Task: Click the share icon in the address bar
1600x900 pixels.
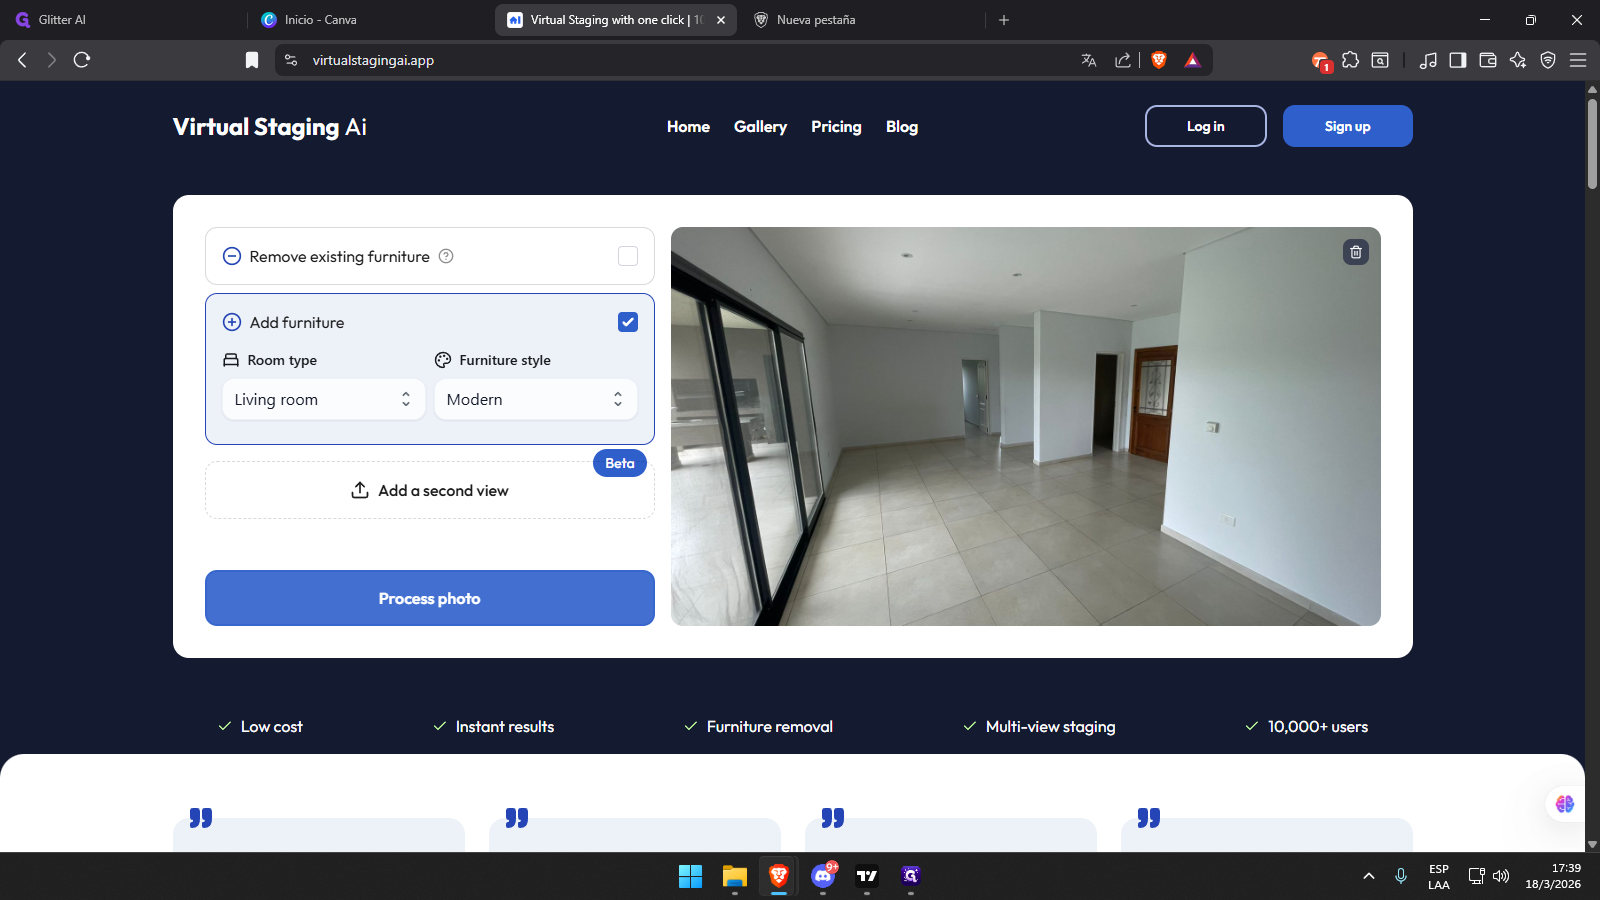Action: tap(1123, 60)
